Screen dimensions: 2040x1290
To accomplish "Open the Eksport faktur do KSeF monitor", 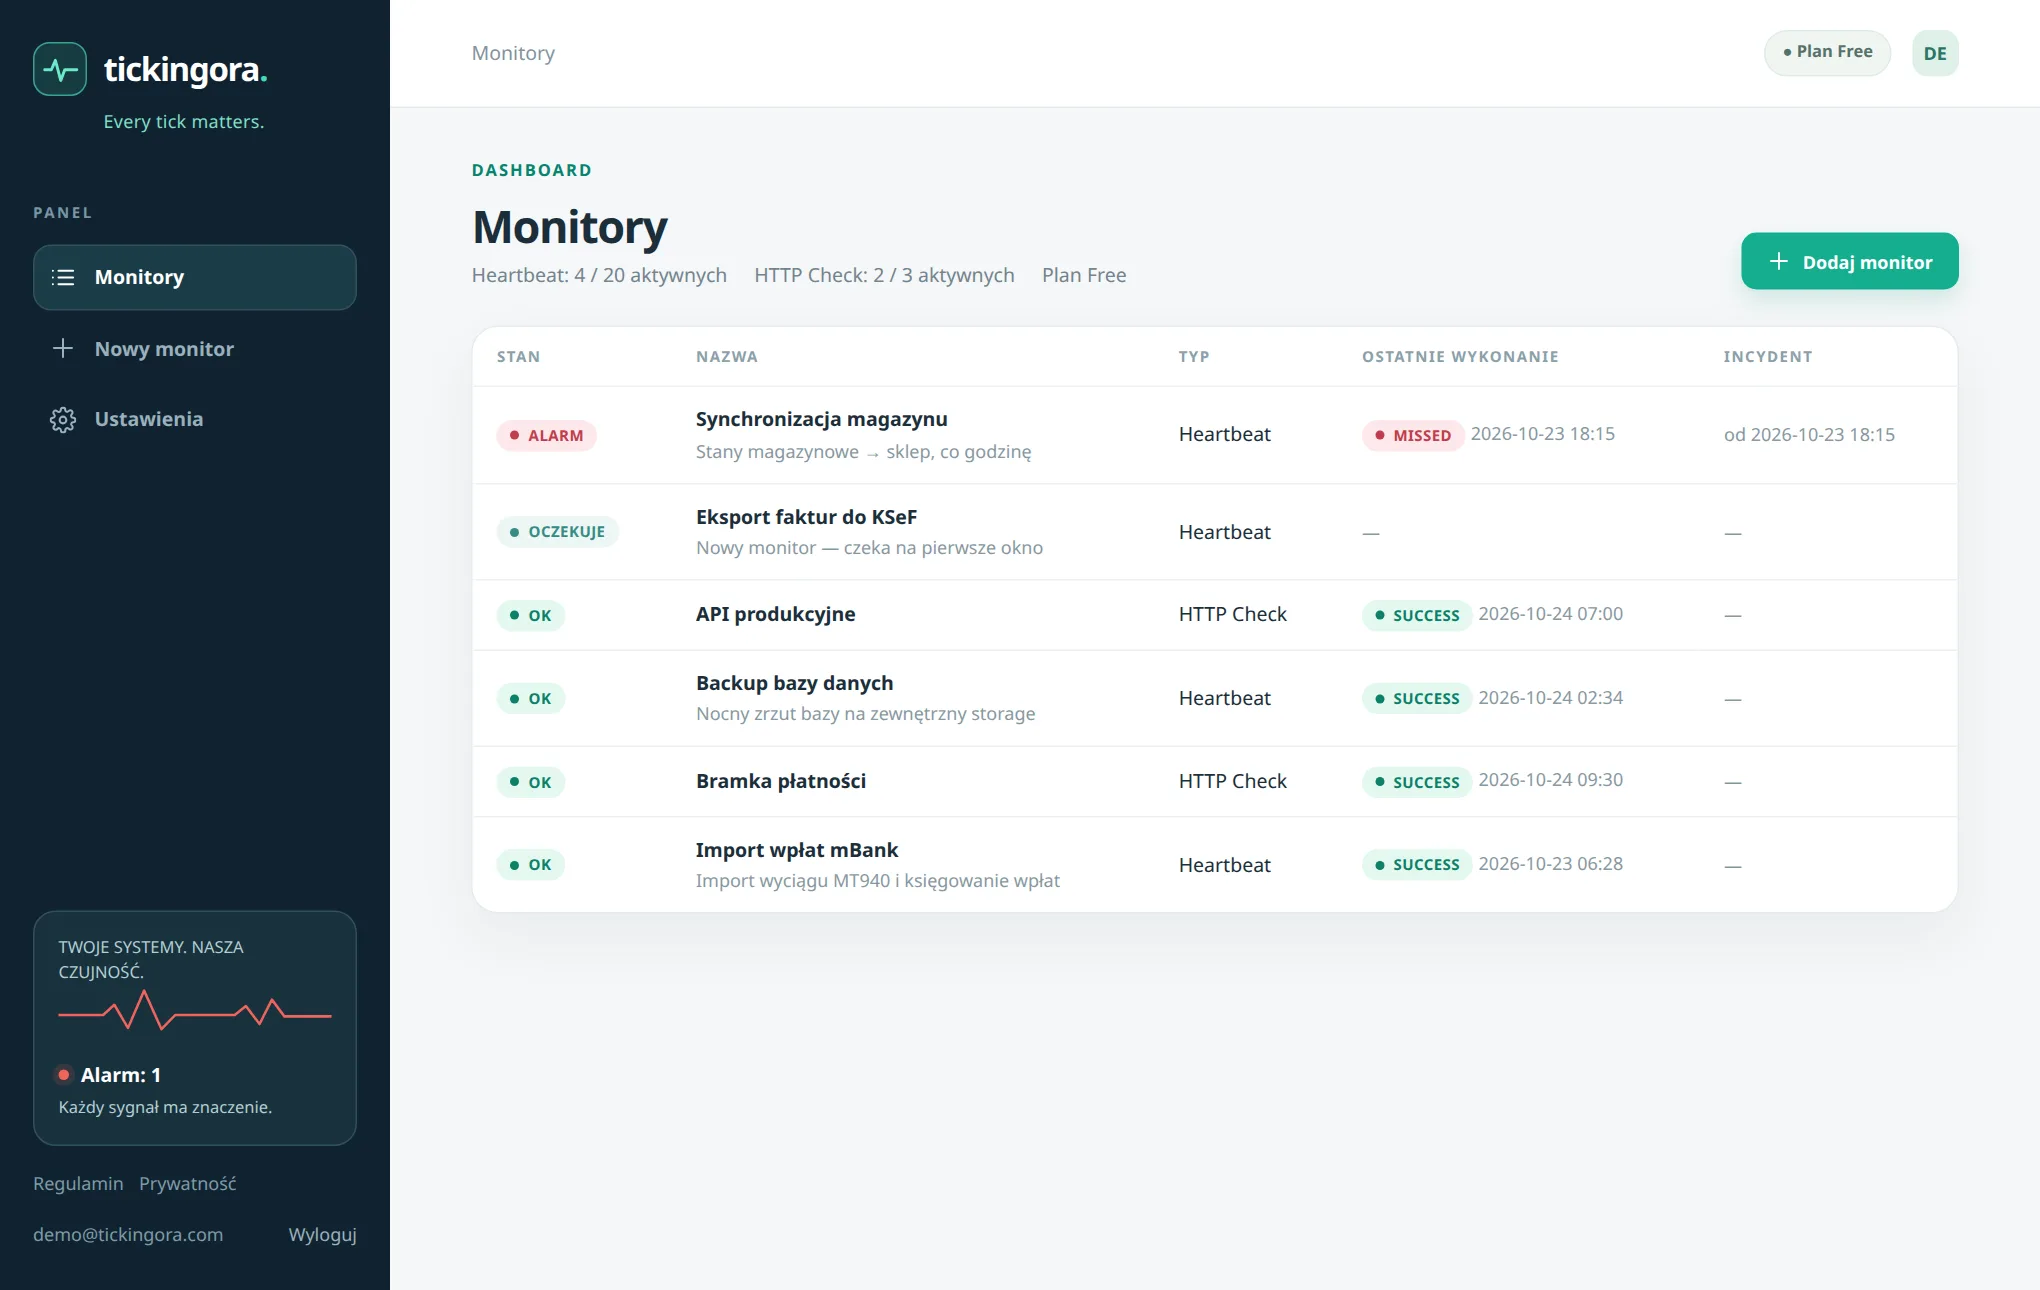I will [806, 517].
